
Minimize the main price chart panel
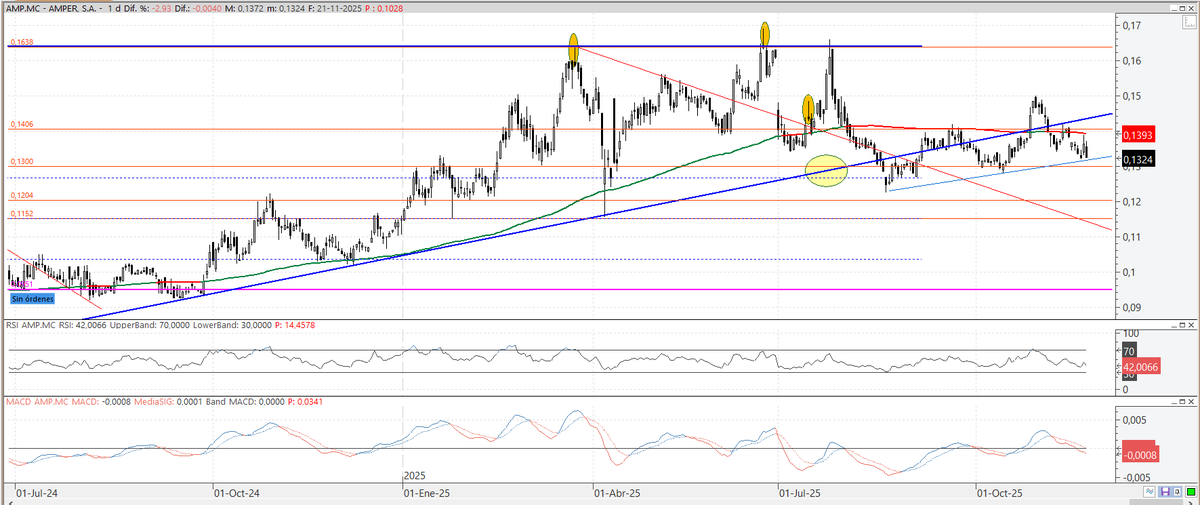click(1174, 8)
